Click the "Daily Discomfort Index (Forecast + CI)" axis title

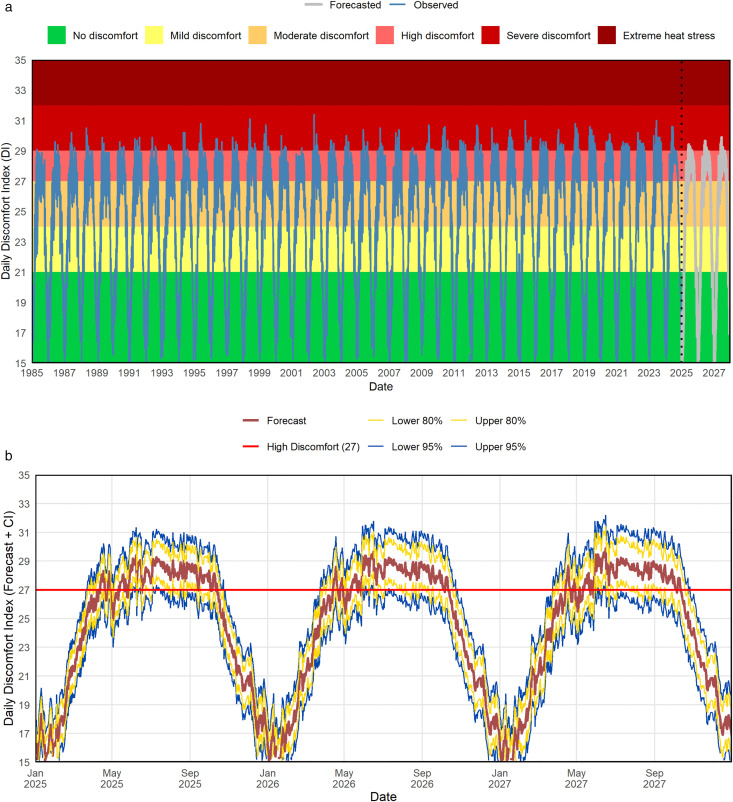(x=9, y=618)
